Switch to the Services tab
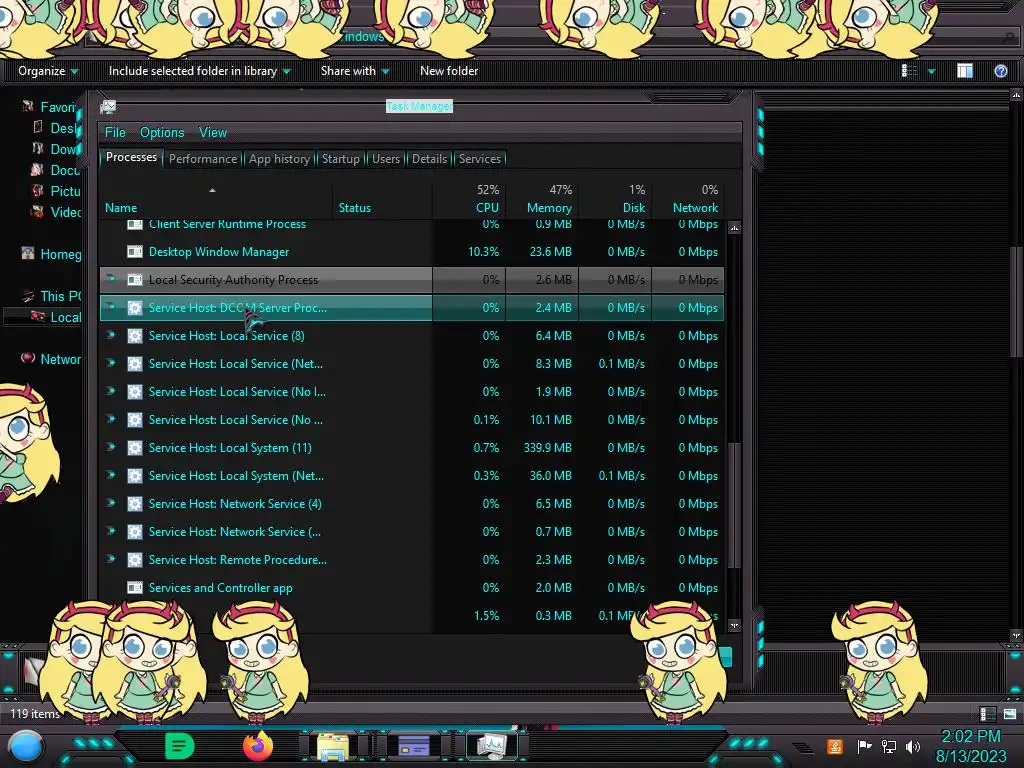1024x768 pixels. click(479, 159)
